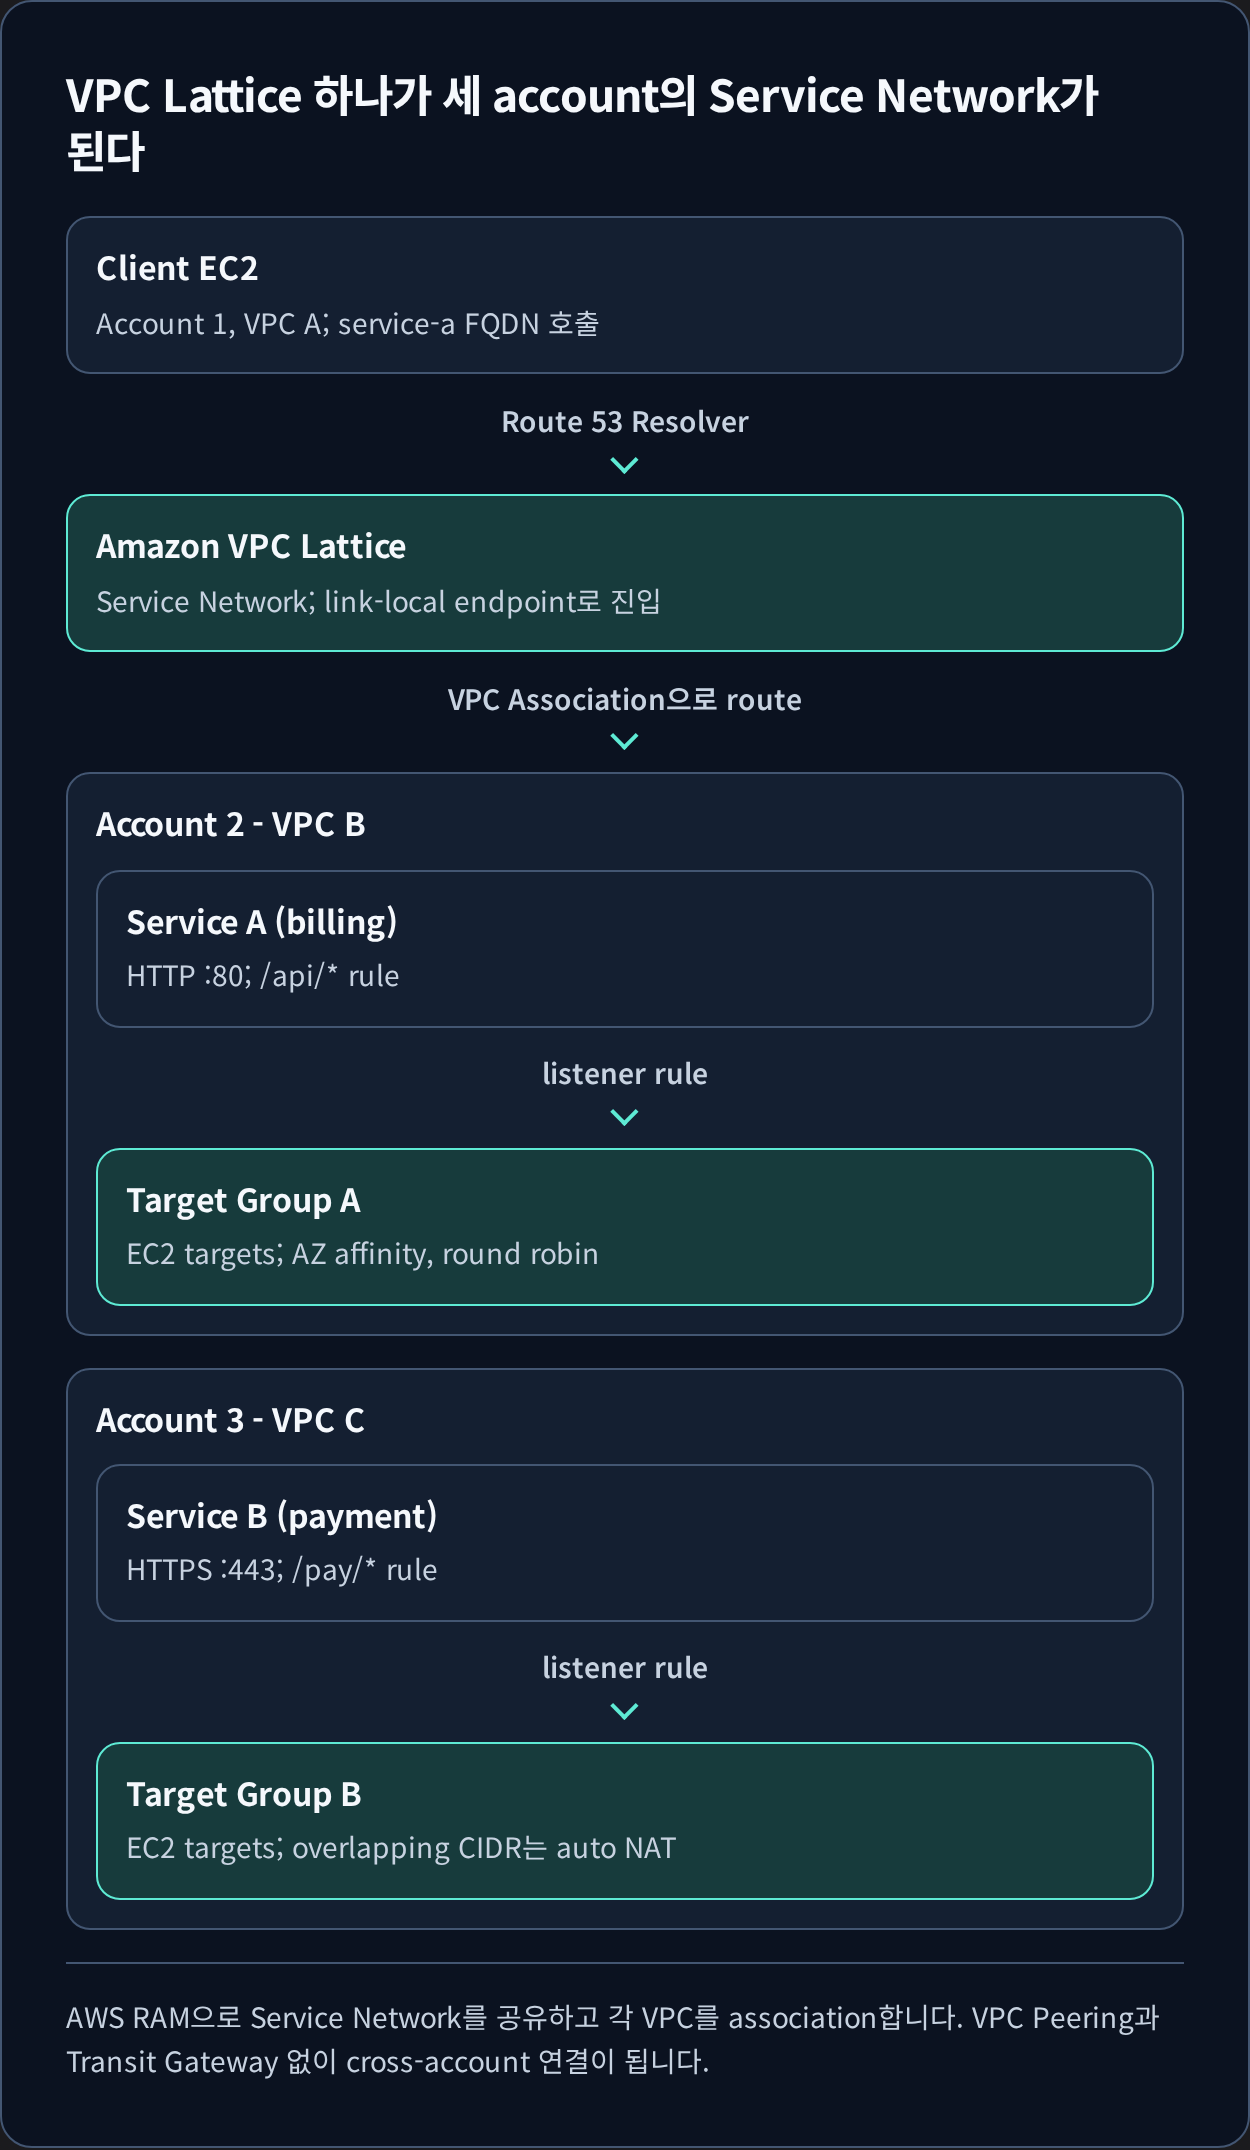This screenshot has height=2150, width=1250.
Task: Open the Target Group B box
Action: click(x=625, y=1821)
